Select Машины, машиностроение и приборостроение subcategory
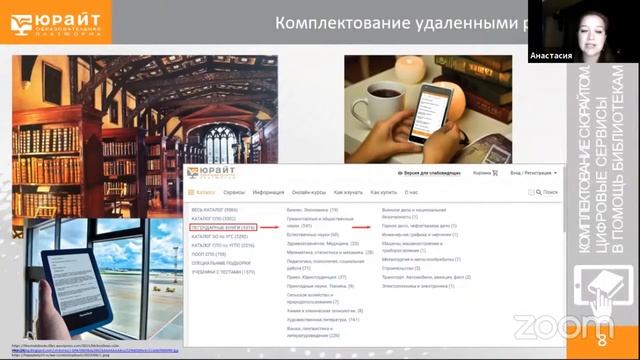The height and width of the screenshot is (360, 640). [412, 247]
